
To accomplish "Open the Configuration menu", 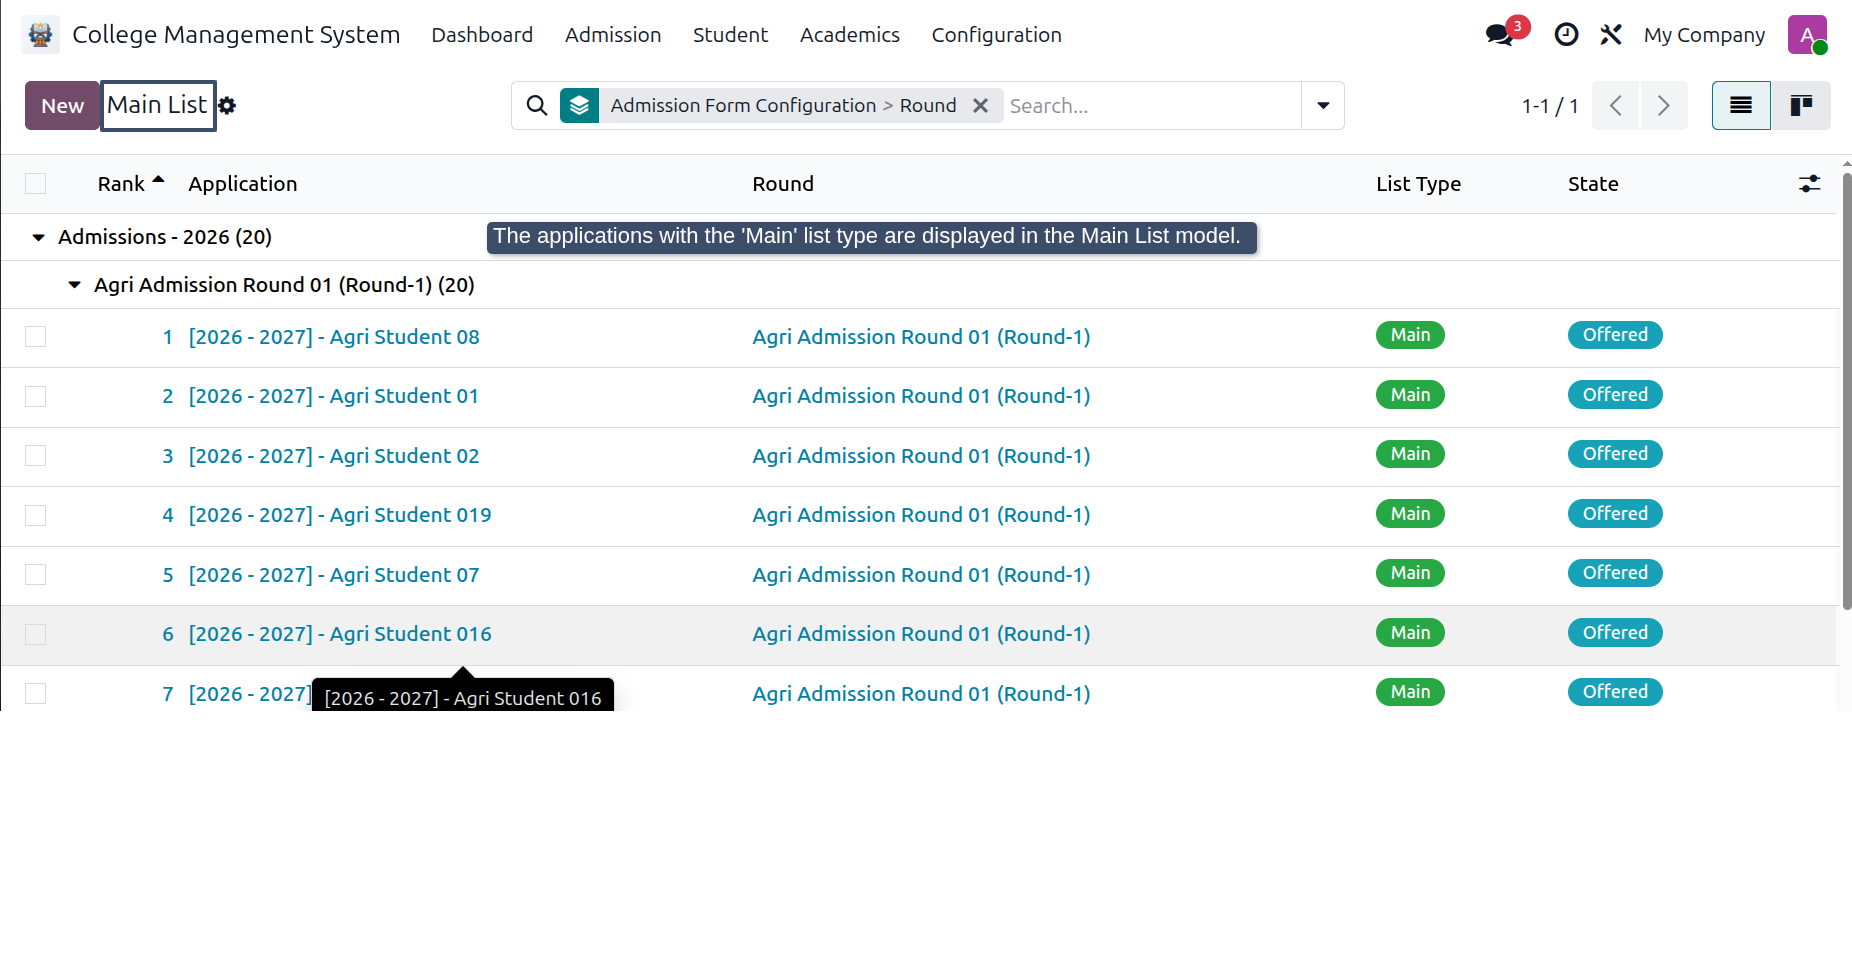I will [997, 35].
